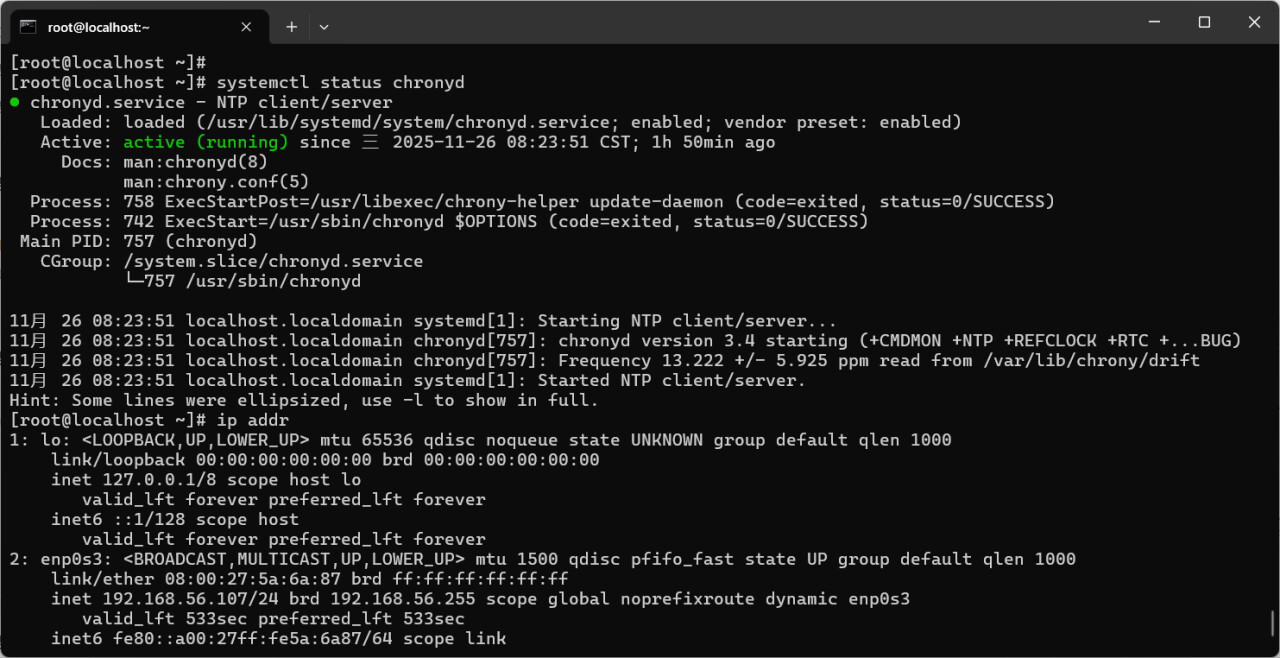Click the terminal icon on the tab

29,27
